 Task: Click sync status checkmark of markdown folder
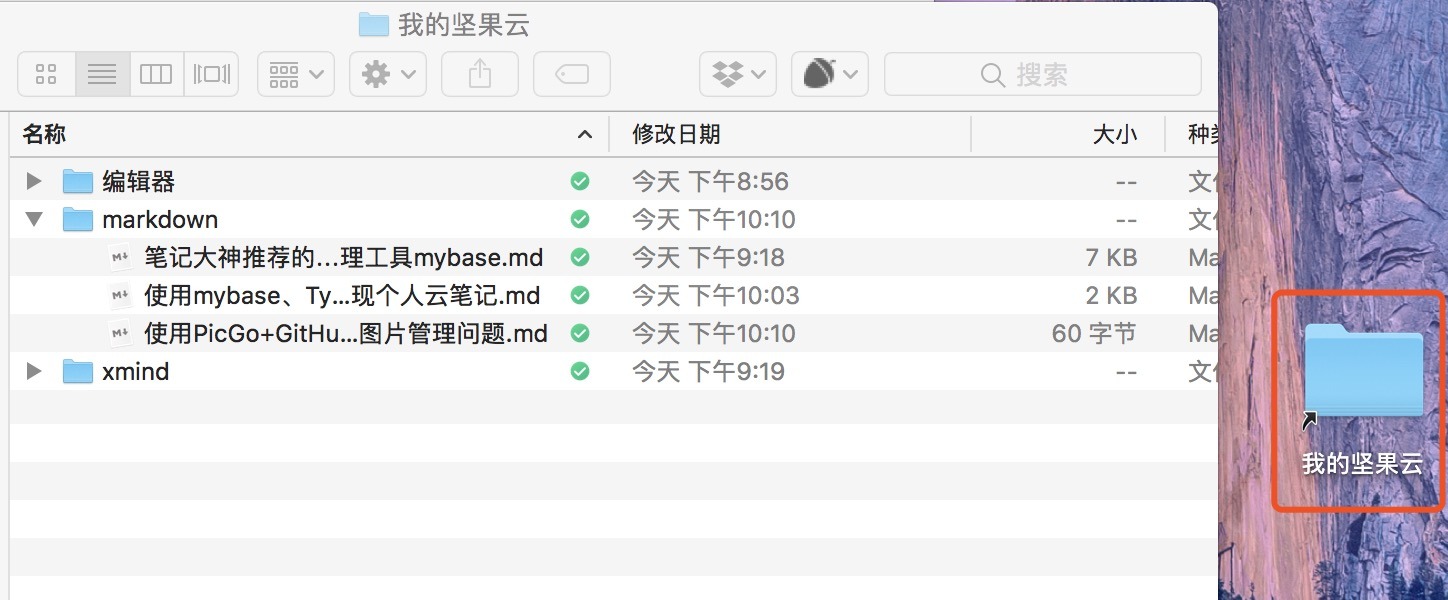click(580, 219)
